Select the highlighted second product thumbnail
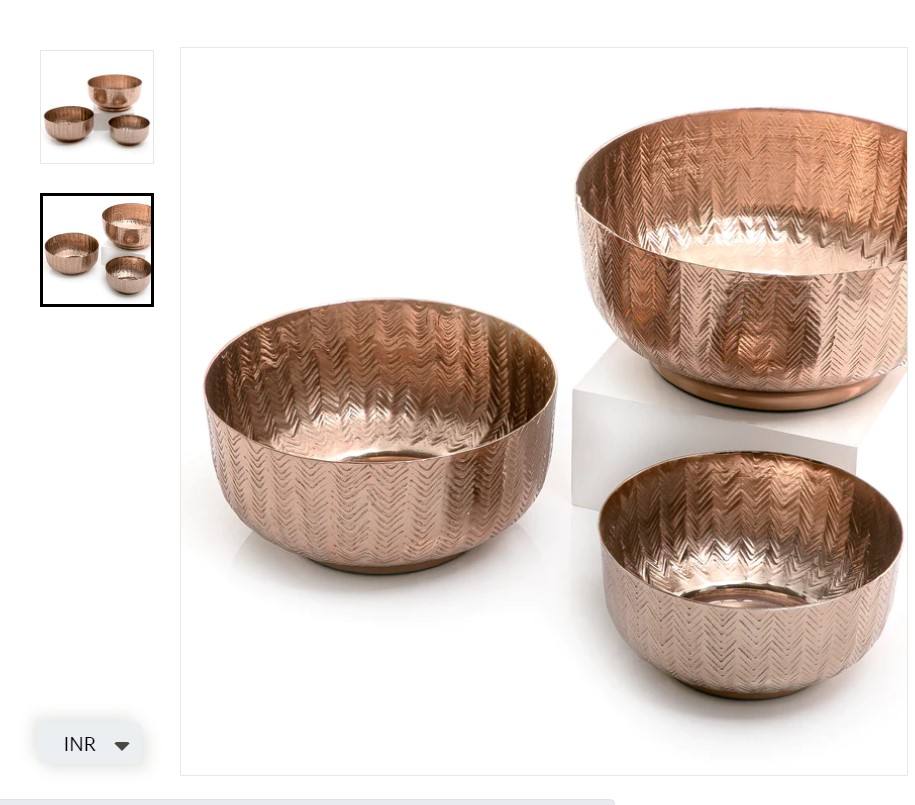The image size is (915, 805). pos(97,250)
